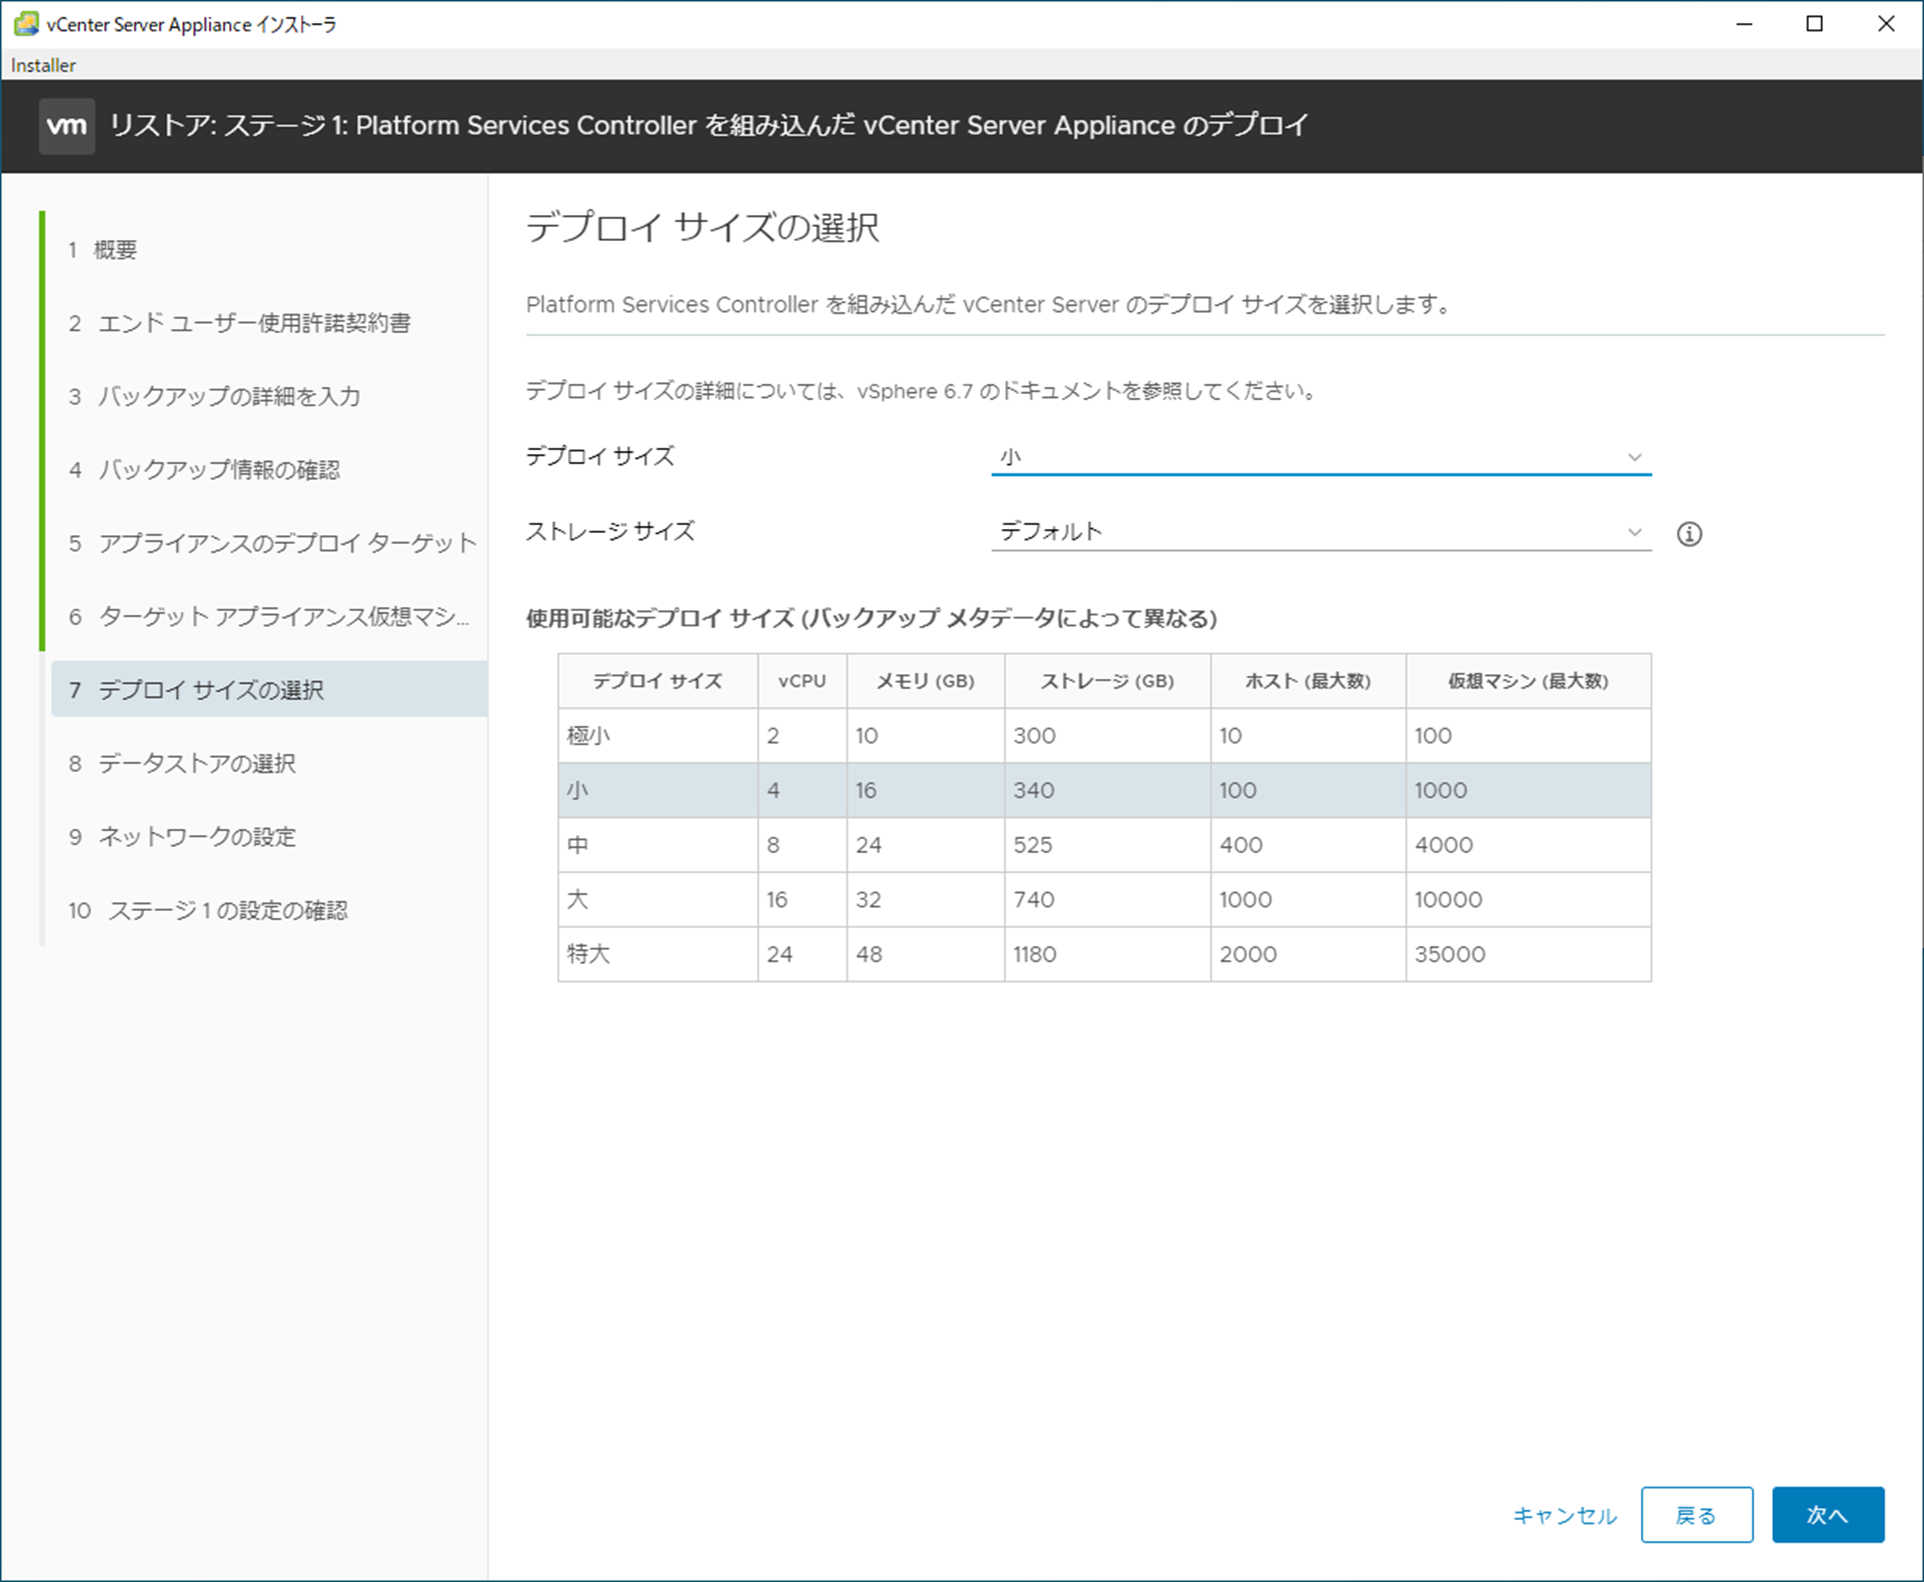Viewport: 1924px width, 1582px height.
Task: Click the chevron arrow of デフォルト combo box
Action: (1634, 532)
